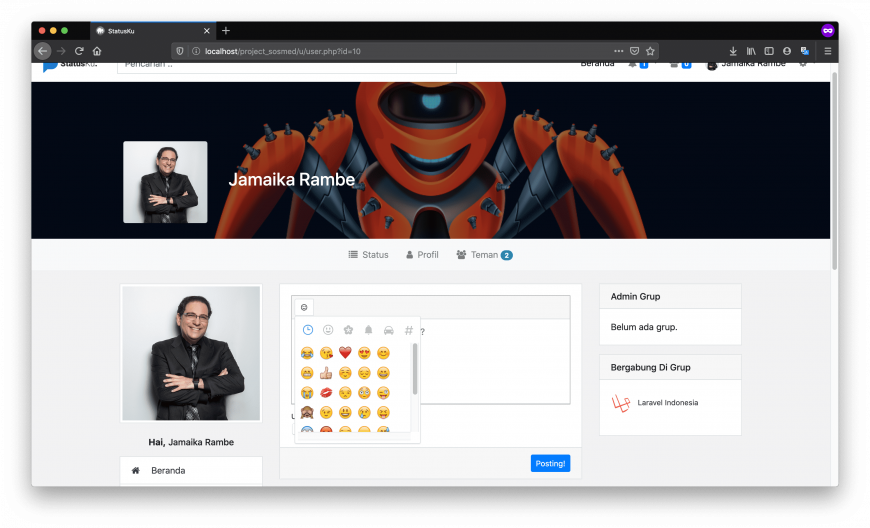Click the tracking protection shield icon

point(180,51)
